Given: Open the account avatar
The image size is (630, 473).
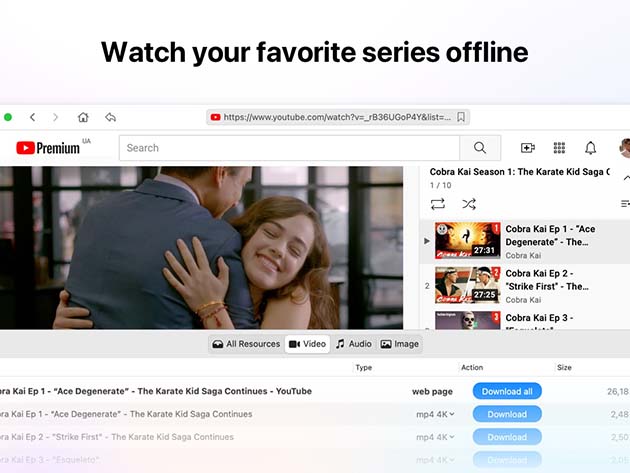Looking at the screenshot, I should pos(625,148).
